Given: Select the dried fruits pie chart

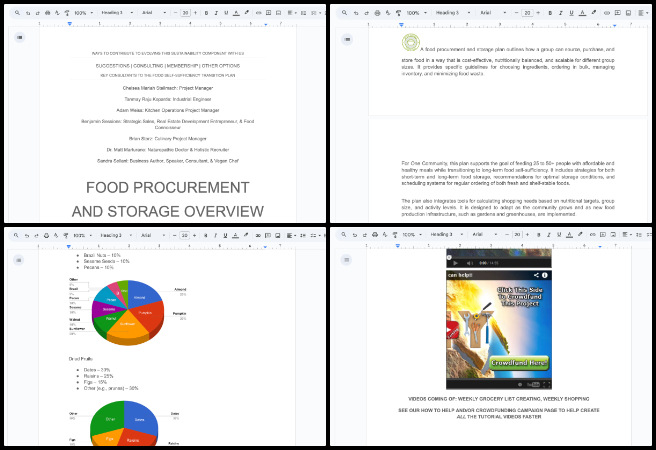Looking at the screenshot, I should pos(124,422).
